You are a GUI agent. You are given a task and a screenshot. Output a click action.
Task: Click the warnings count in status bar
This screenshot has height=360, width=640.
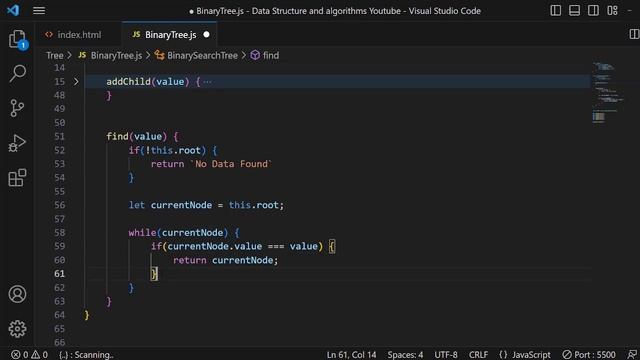(40, 355)
